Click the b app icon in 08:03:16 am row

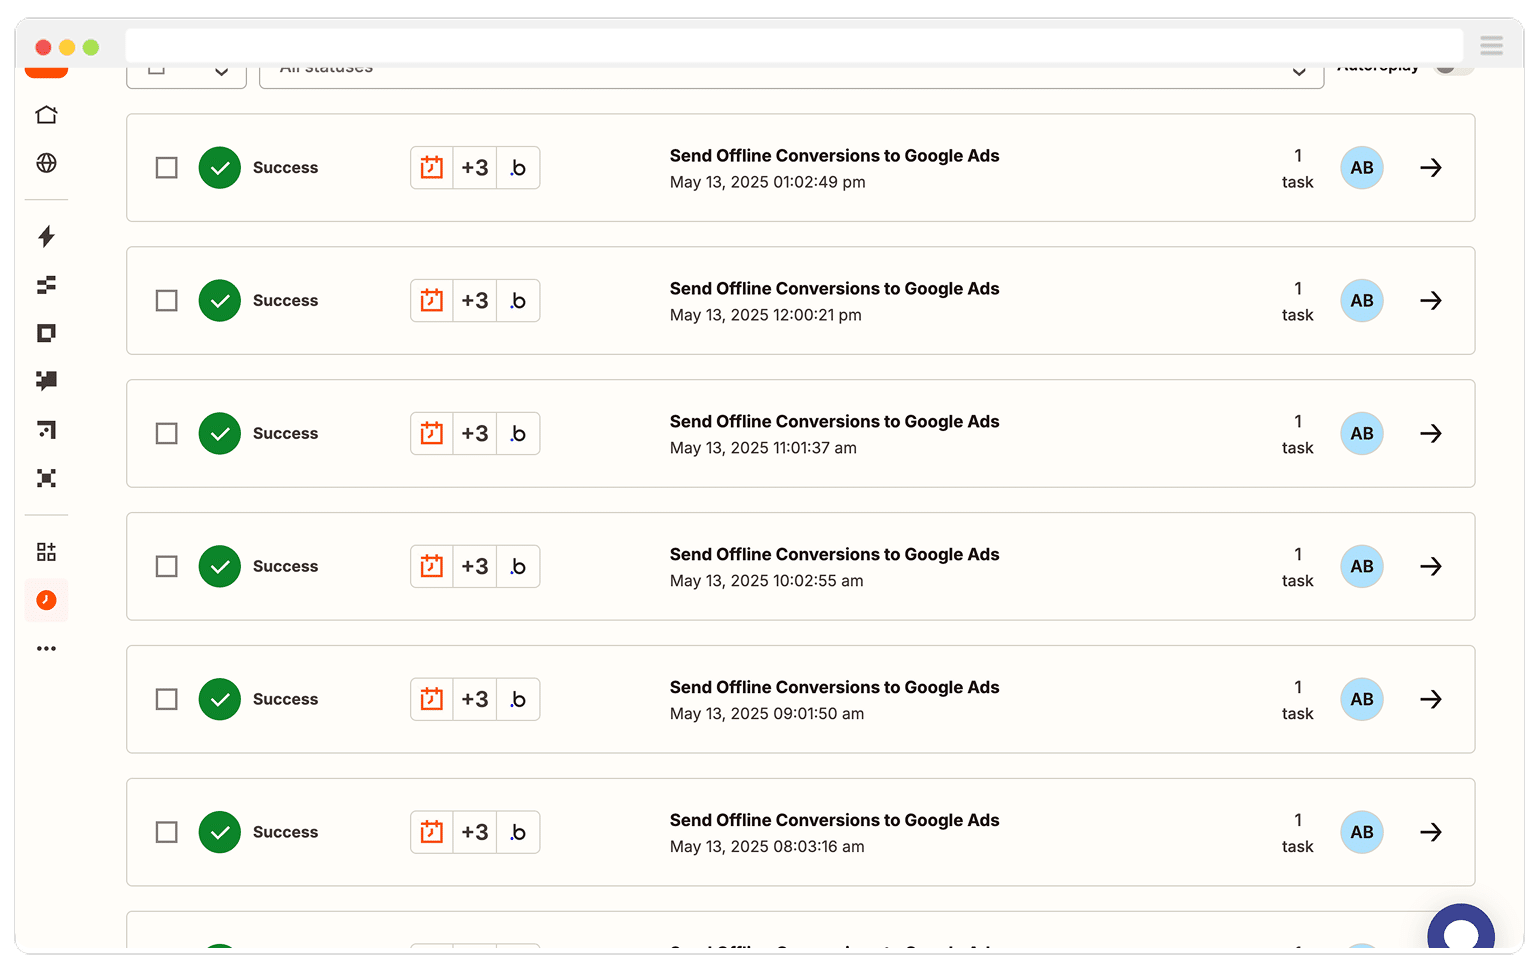pos(518,833)
